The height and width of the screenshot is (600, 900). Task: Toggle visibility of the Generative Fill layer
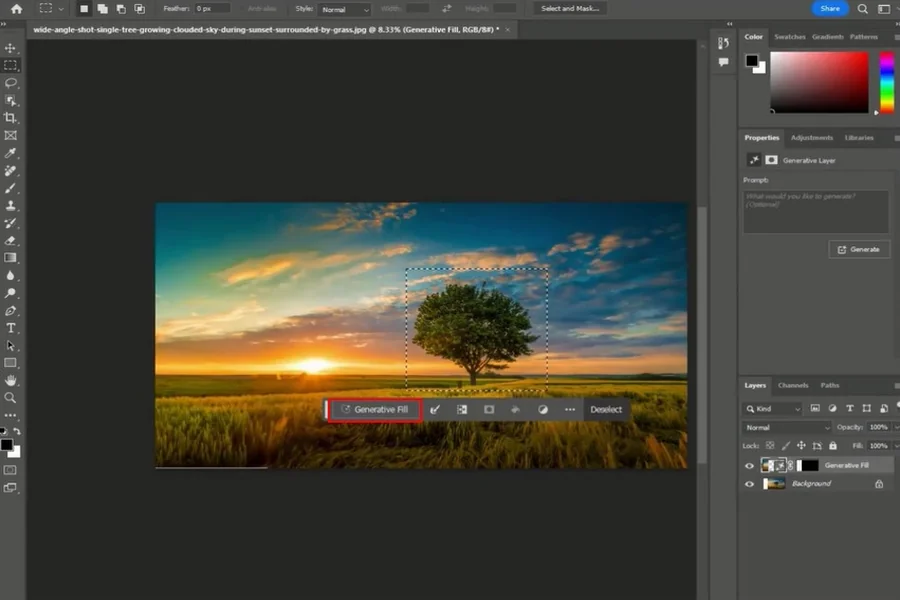tap(749, 466)
